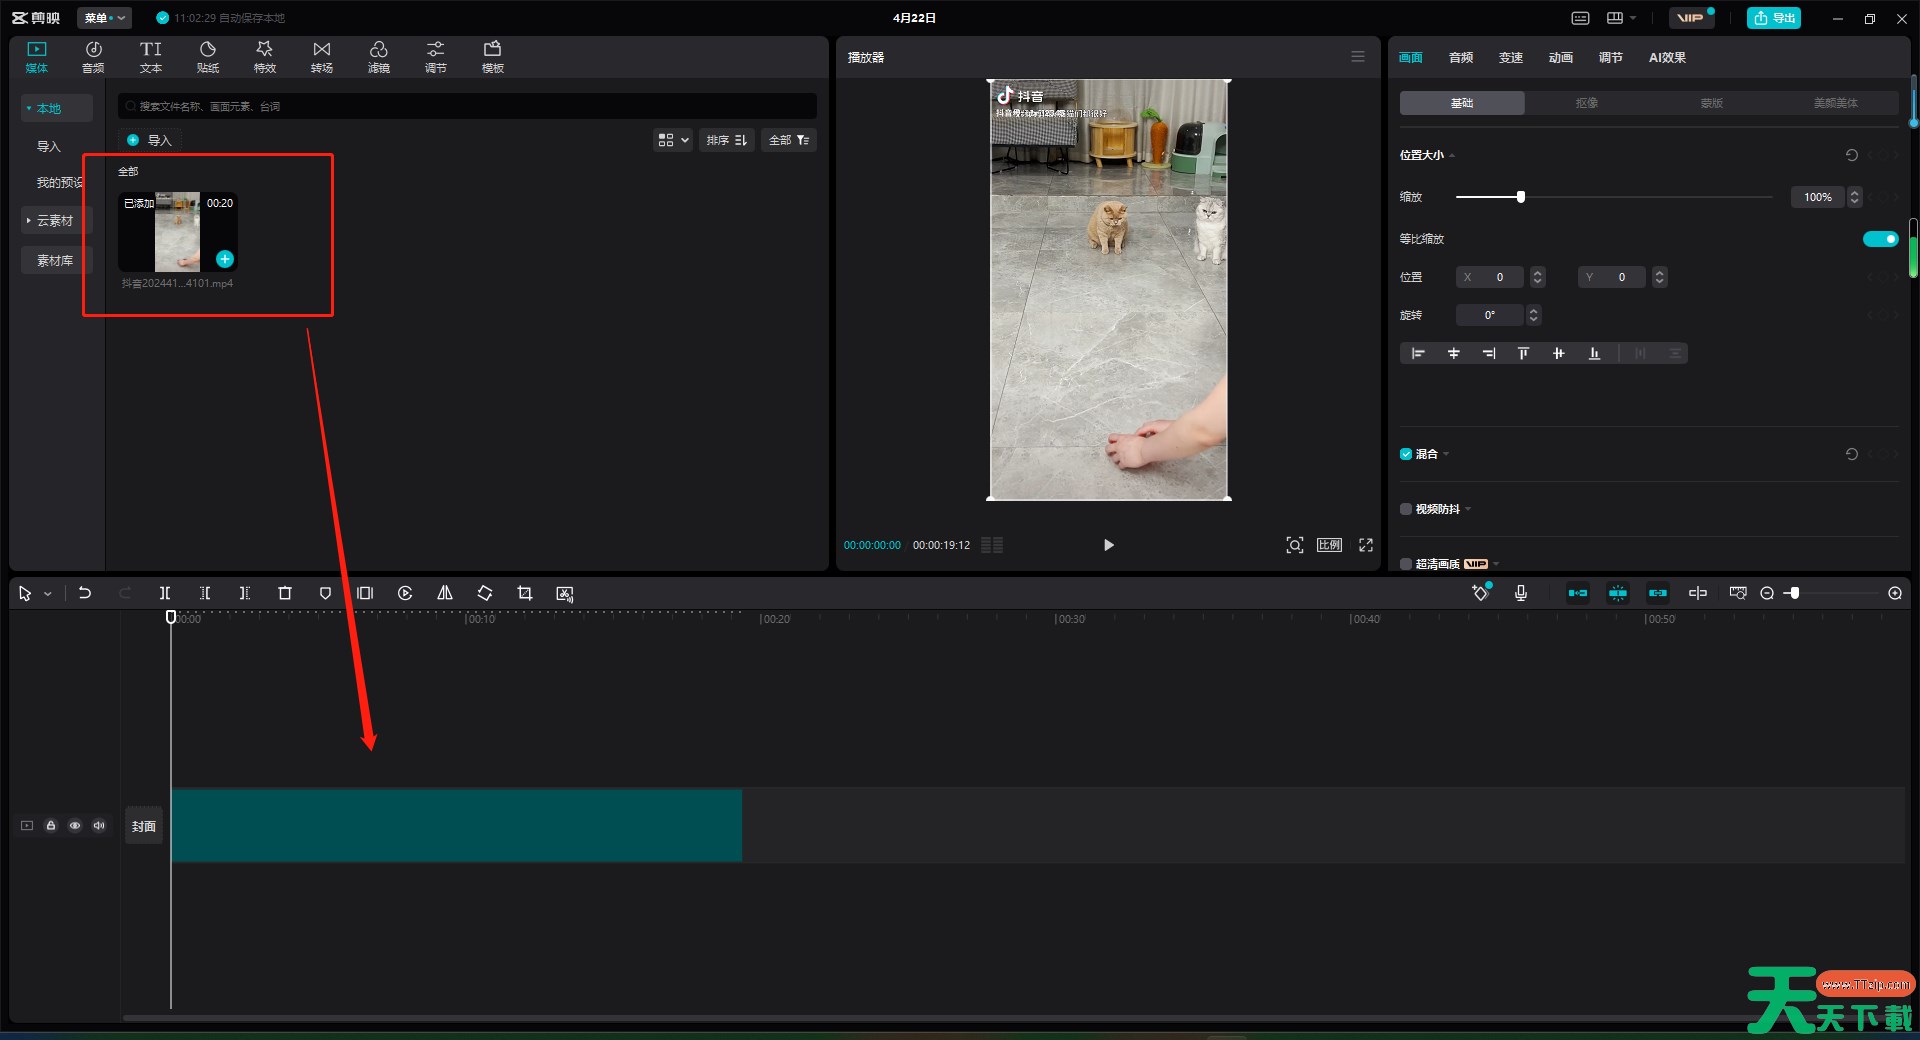Click the delete trash icon in timeline toolbar

point(285,593)
